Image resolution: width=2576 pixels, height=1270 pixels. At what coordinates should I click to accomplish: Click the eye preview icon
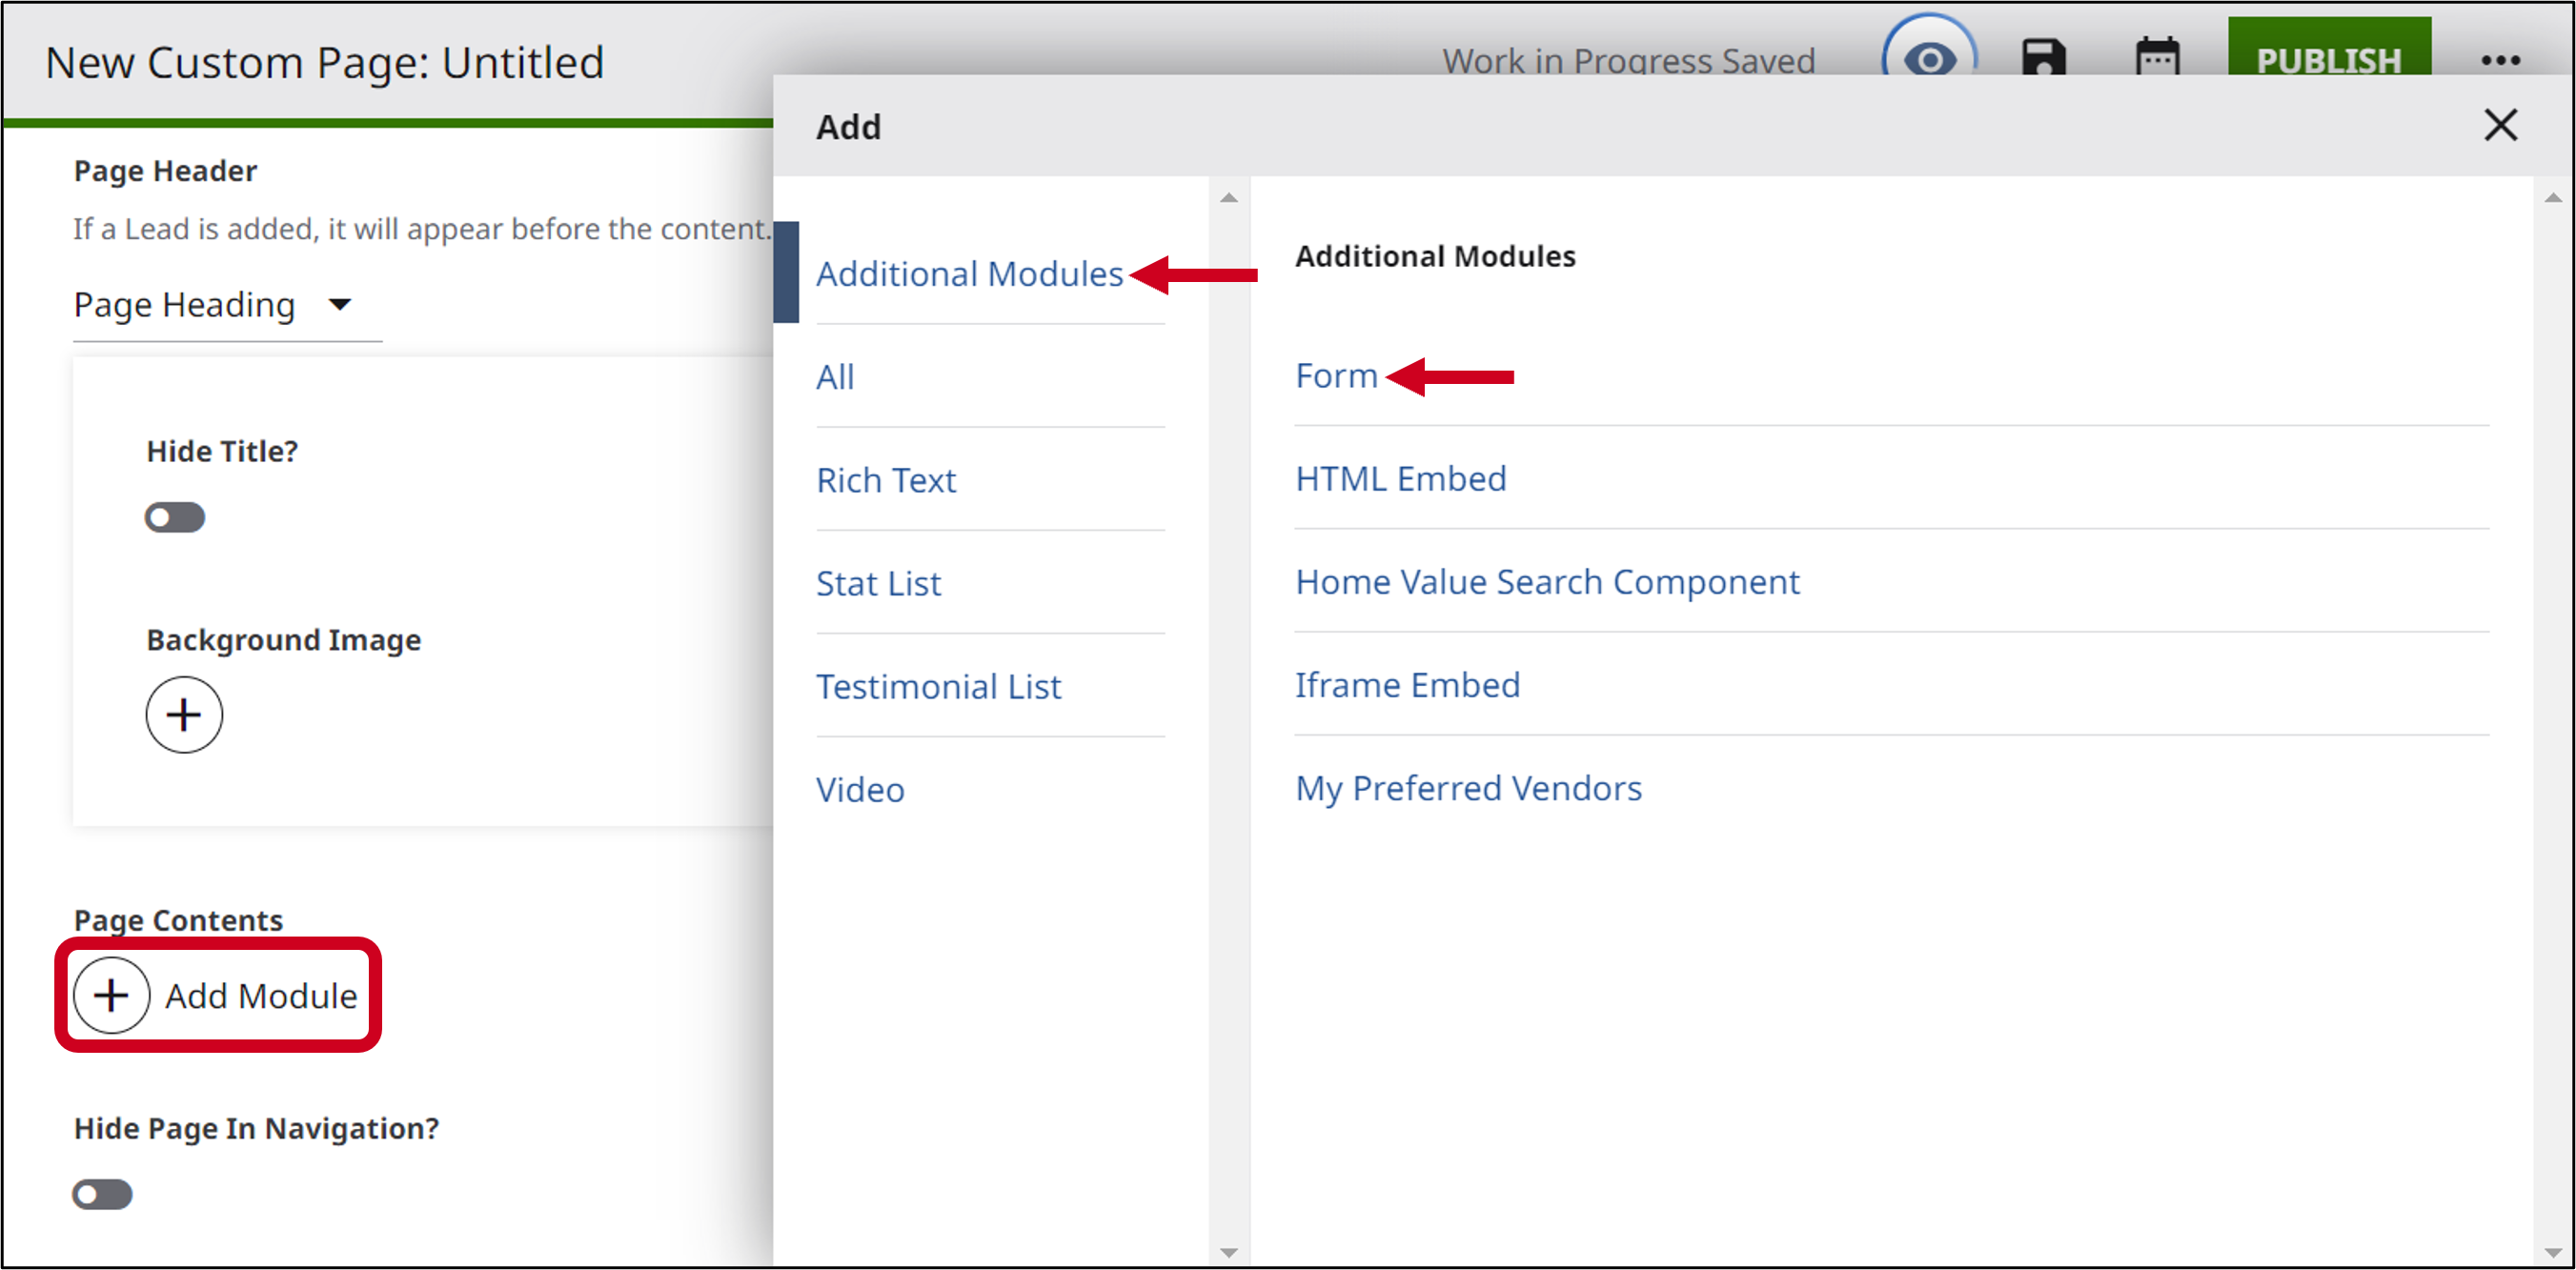pyautogui.click(x=1929, y=58)
